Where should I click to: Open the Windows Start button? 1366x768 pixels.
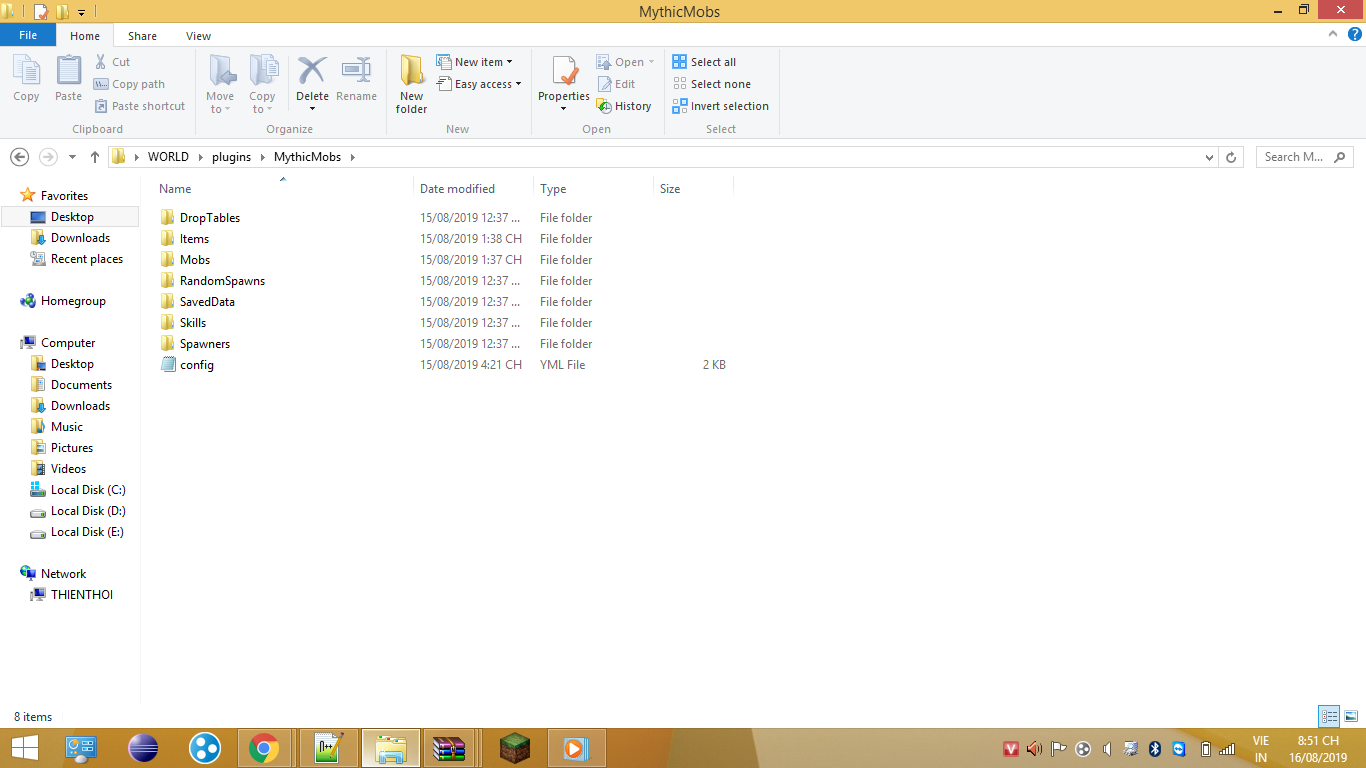point(25,748)
